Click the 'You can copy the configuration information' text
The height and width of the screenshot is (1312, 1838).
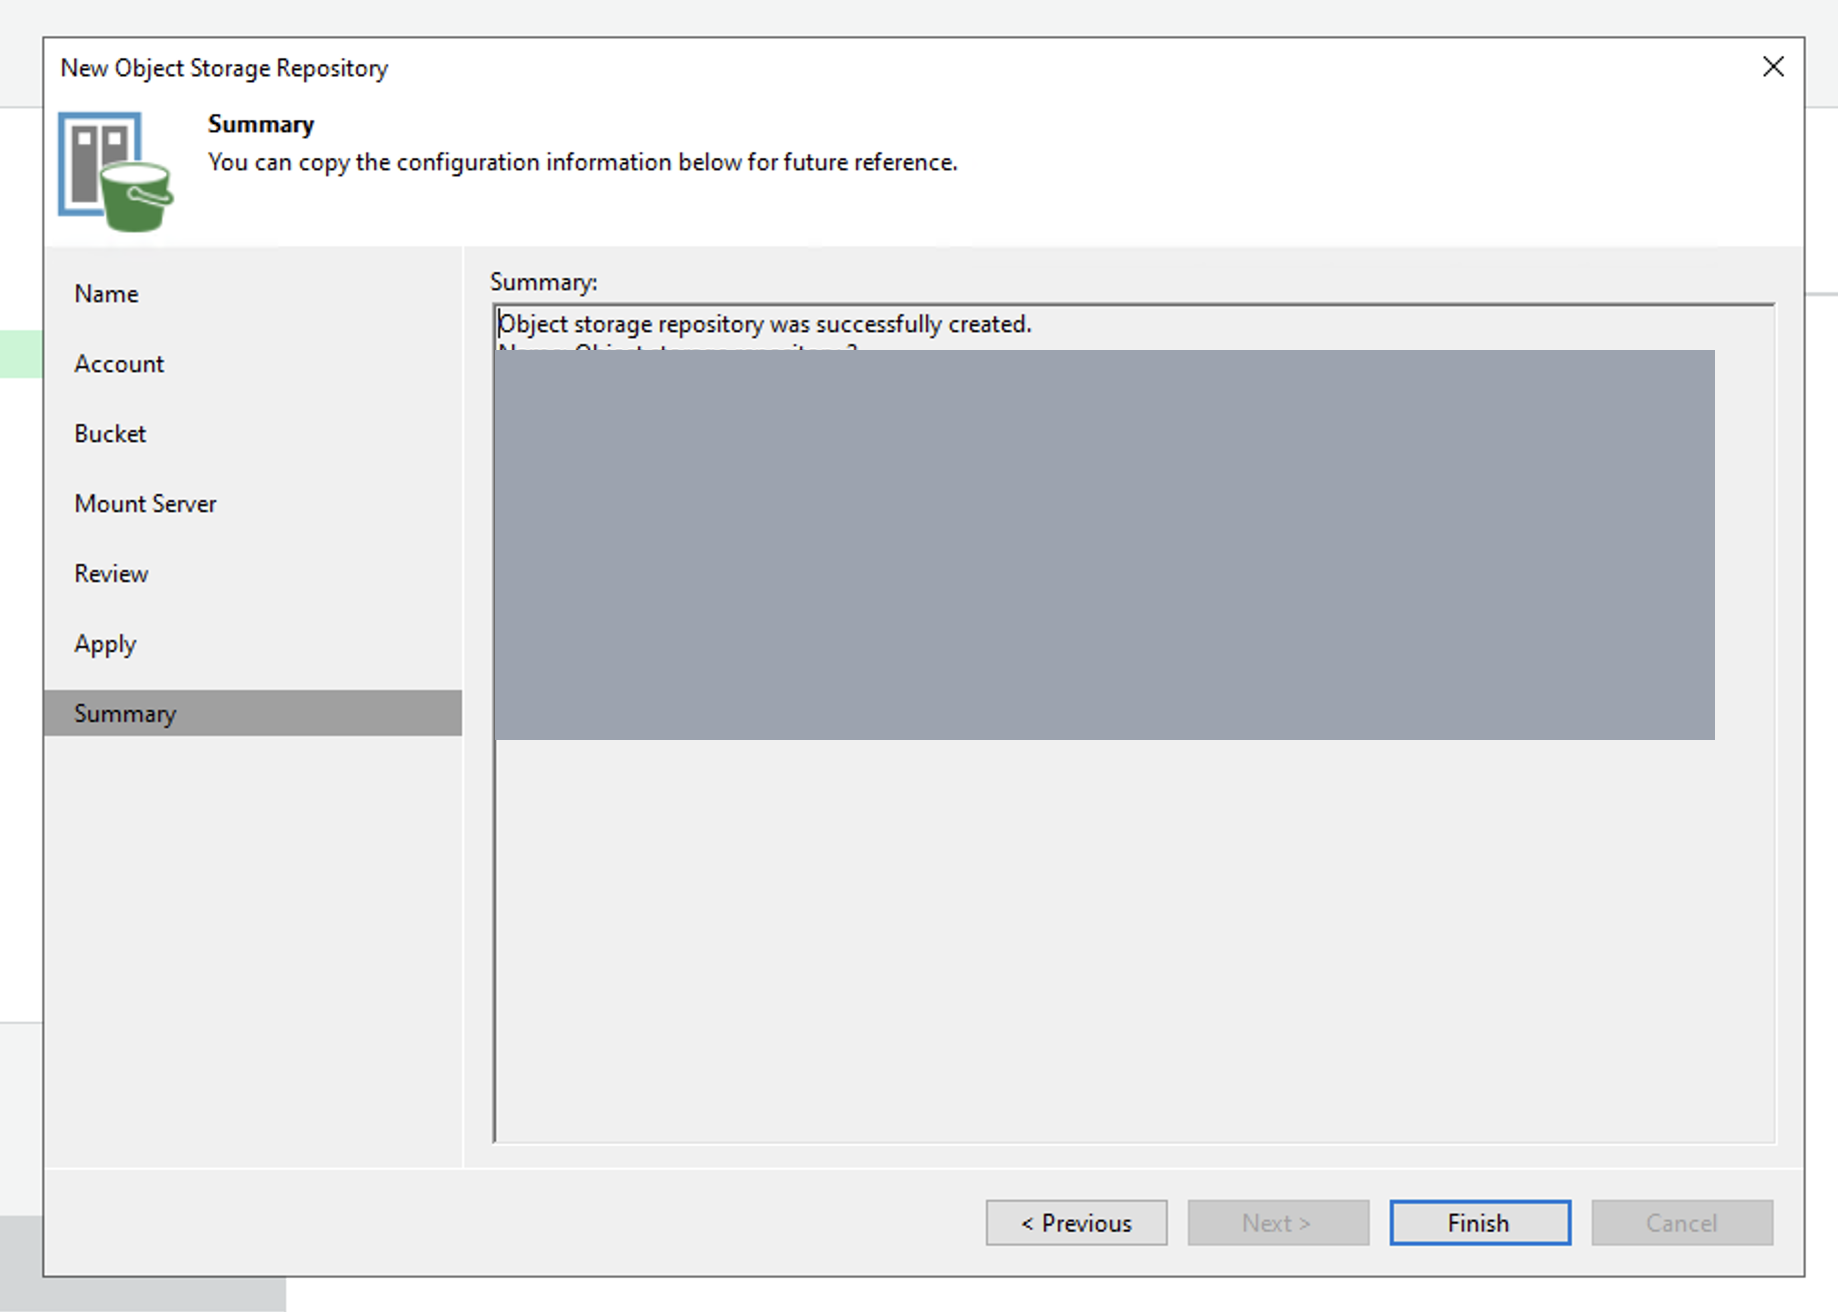click(x=582, y=162)
